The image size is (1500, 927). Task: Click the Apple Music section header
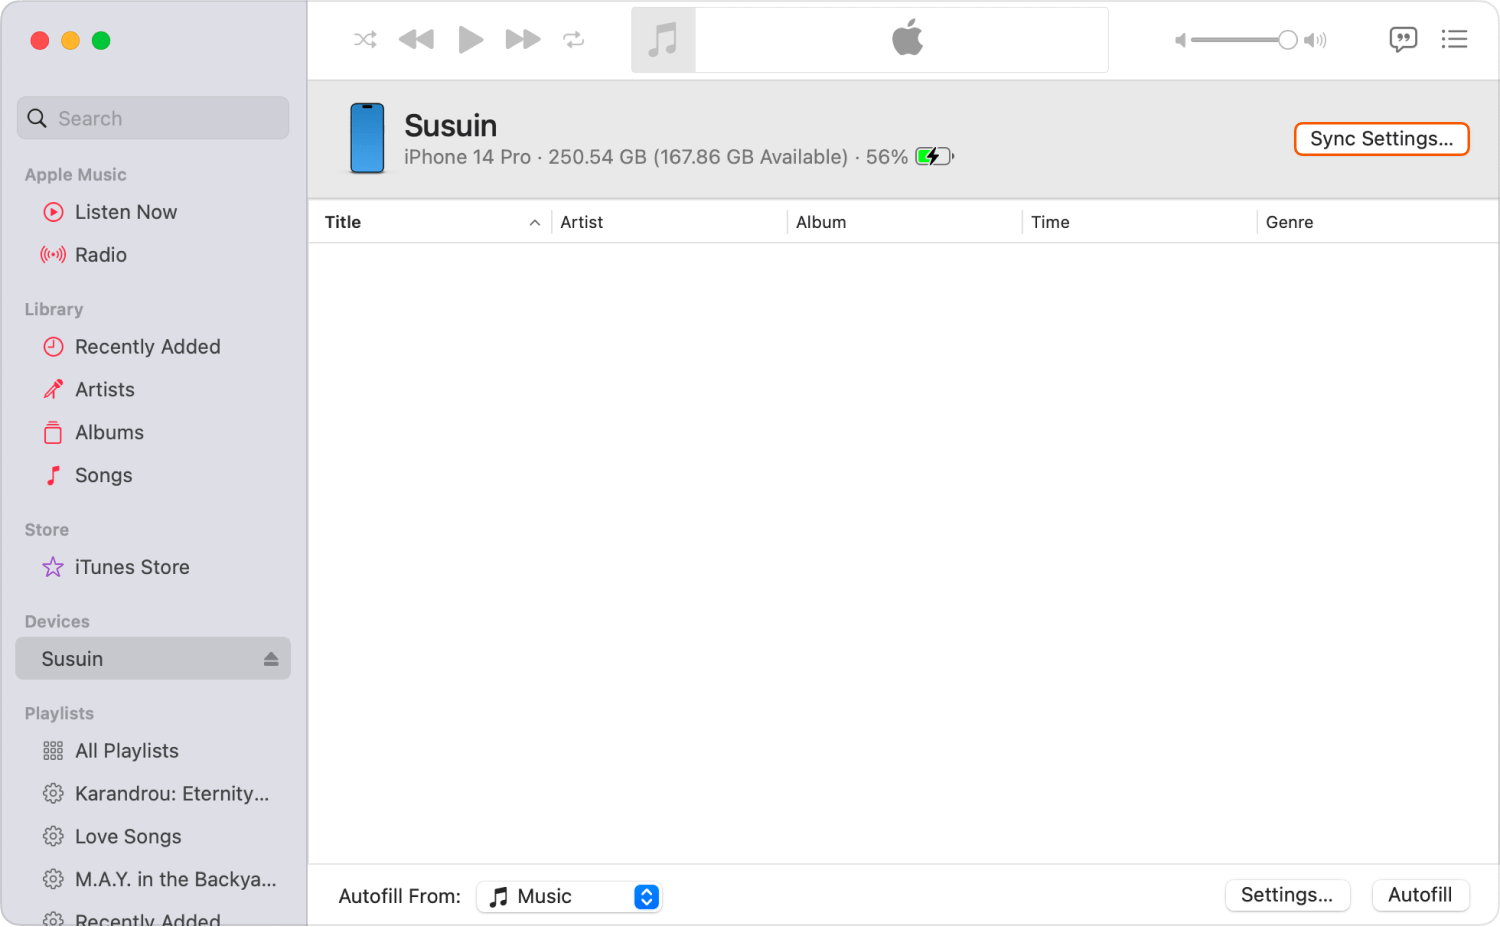(x=76, y=175)
